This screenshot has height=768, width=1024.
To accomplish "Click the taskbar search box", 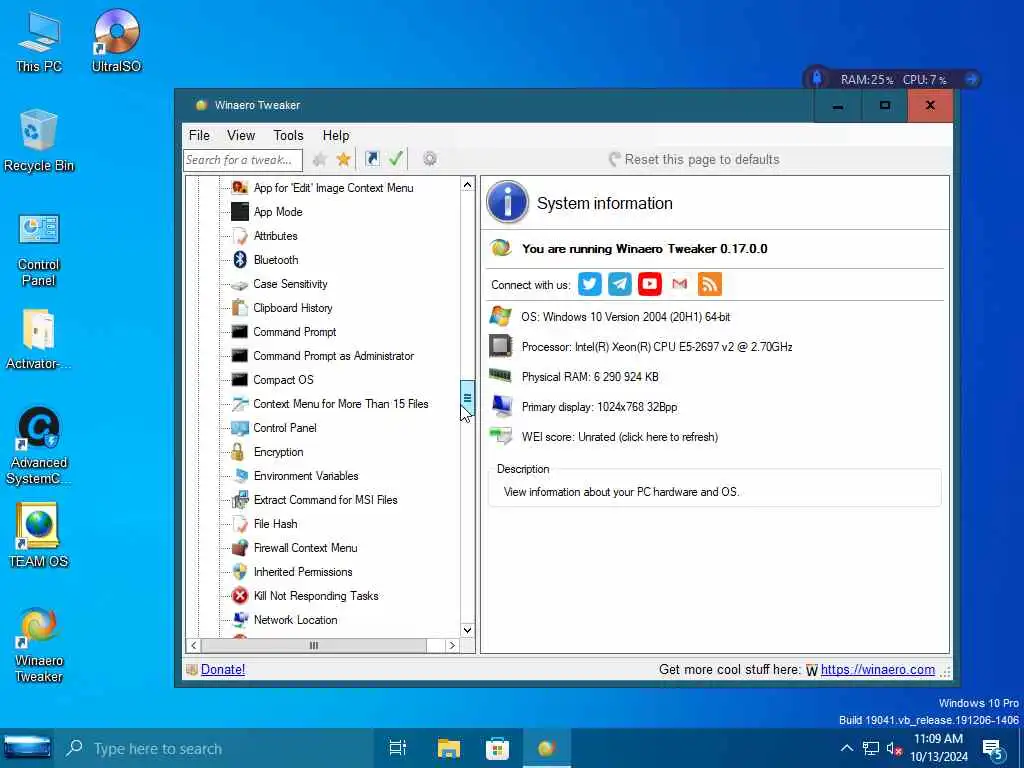I will [x=215, y=748].
